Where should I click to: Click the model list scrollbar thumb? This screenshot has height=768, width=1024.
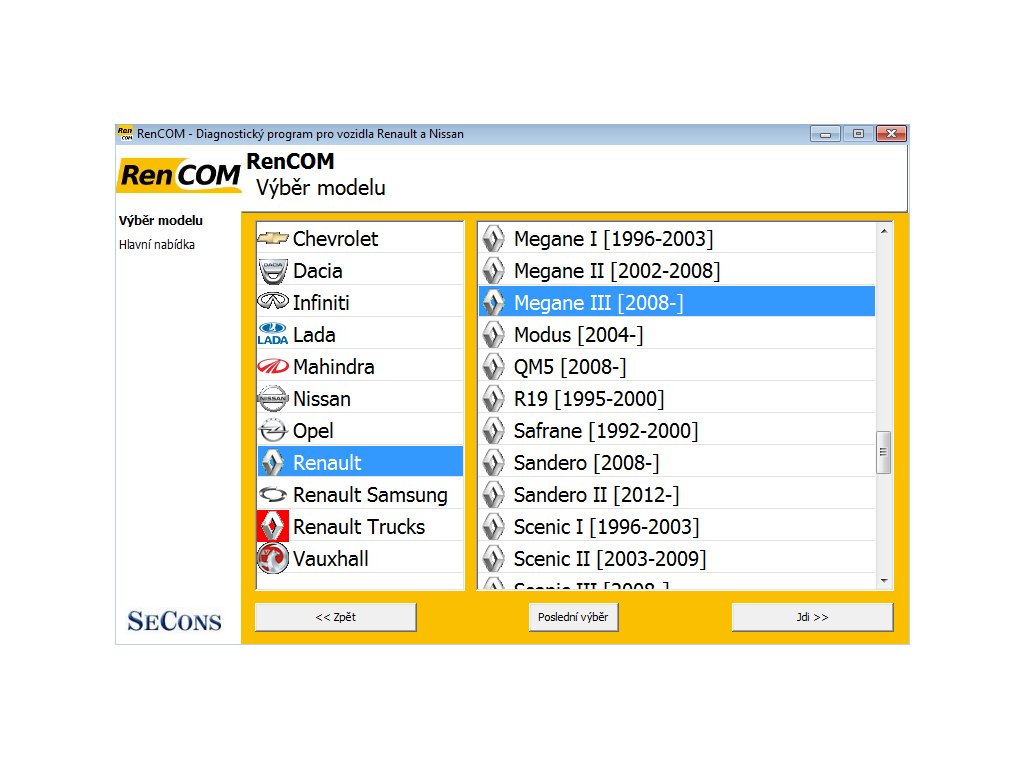[884, 452]
